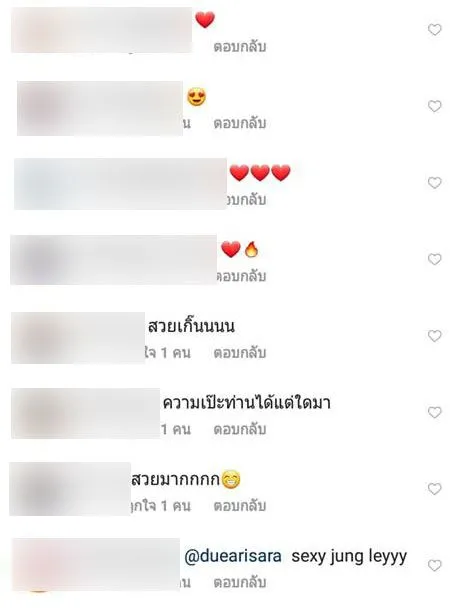Like the single red heart comment

pyautogui.click(x=434, y=30)
